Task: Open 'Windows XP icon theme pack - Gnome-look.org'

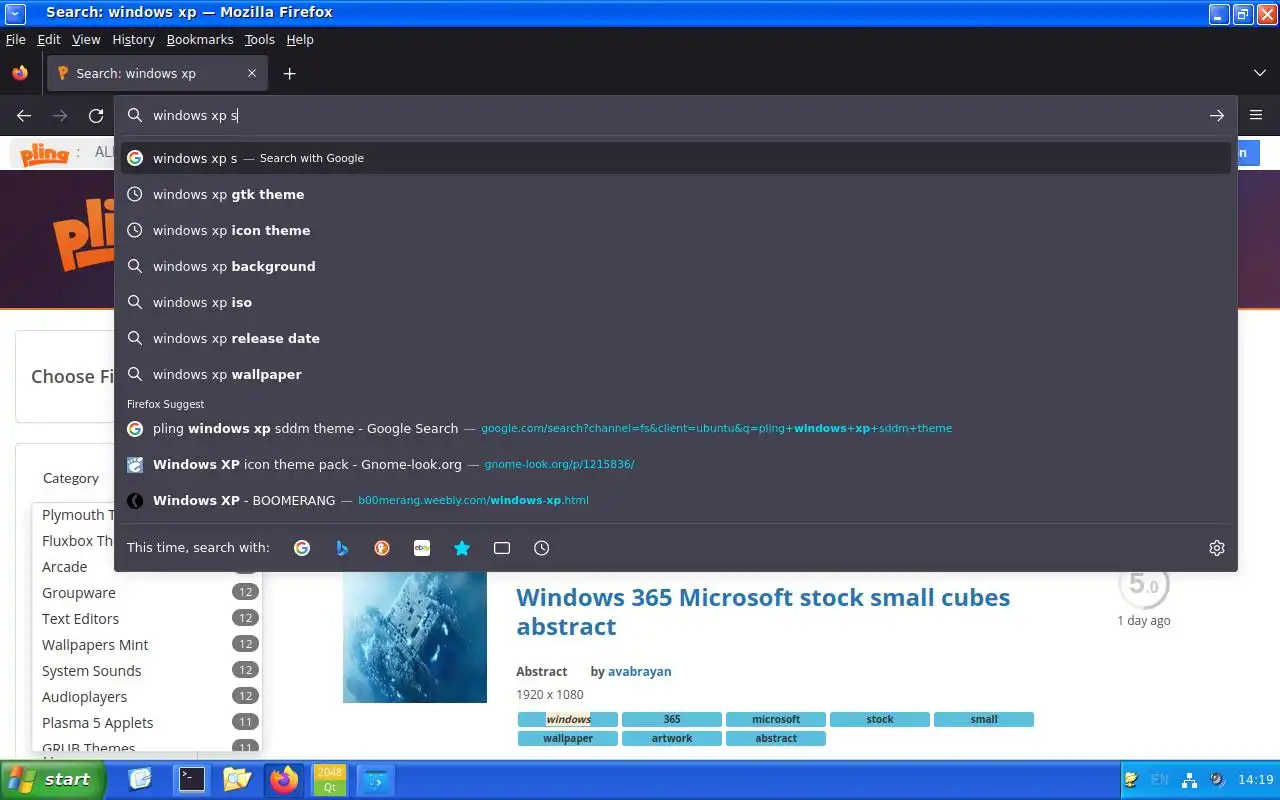Action: point(676,464)
